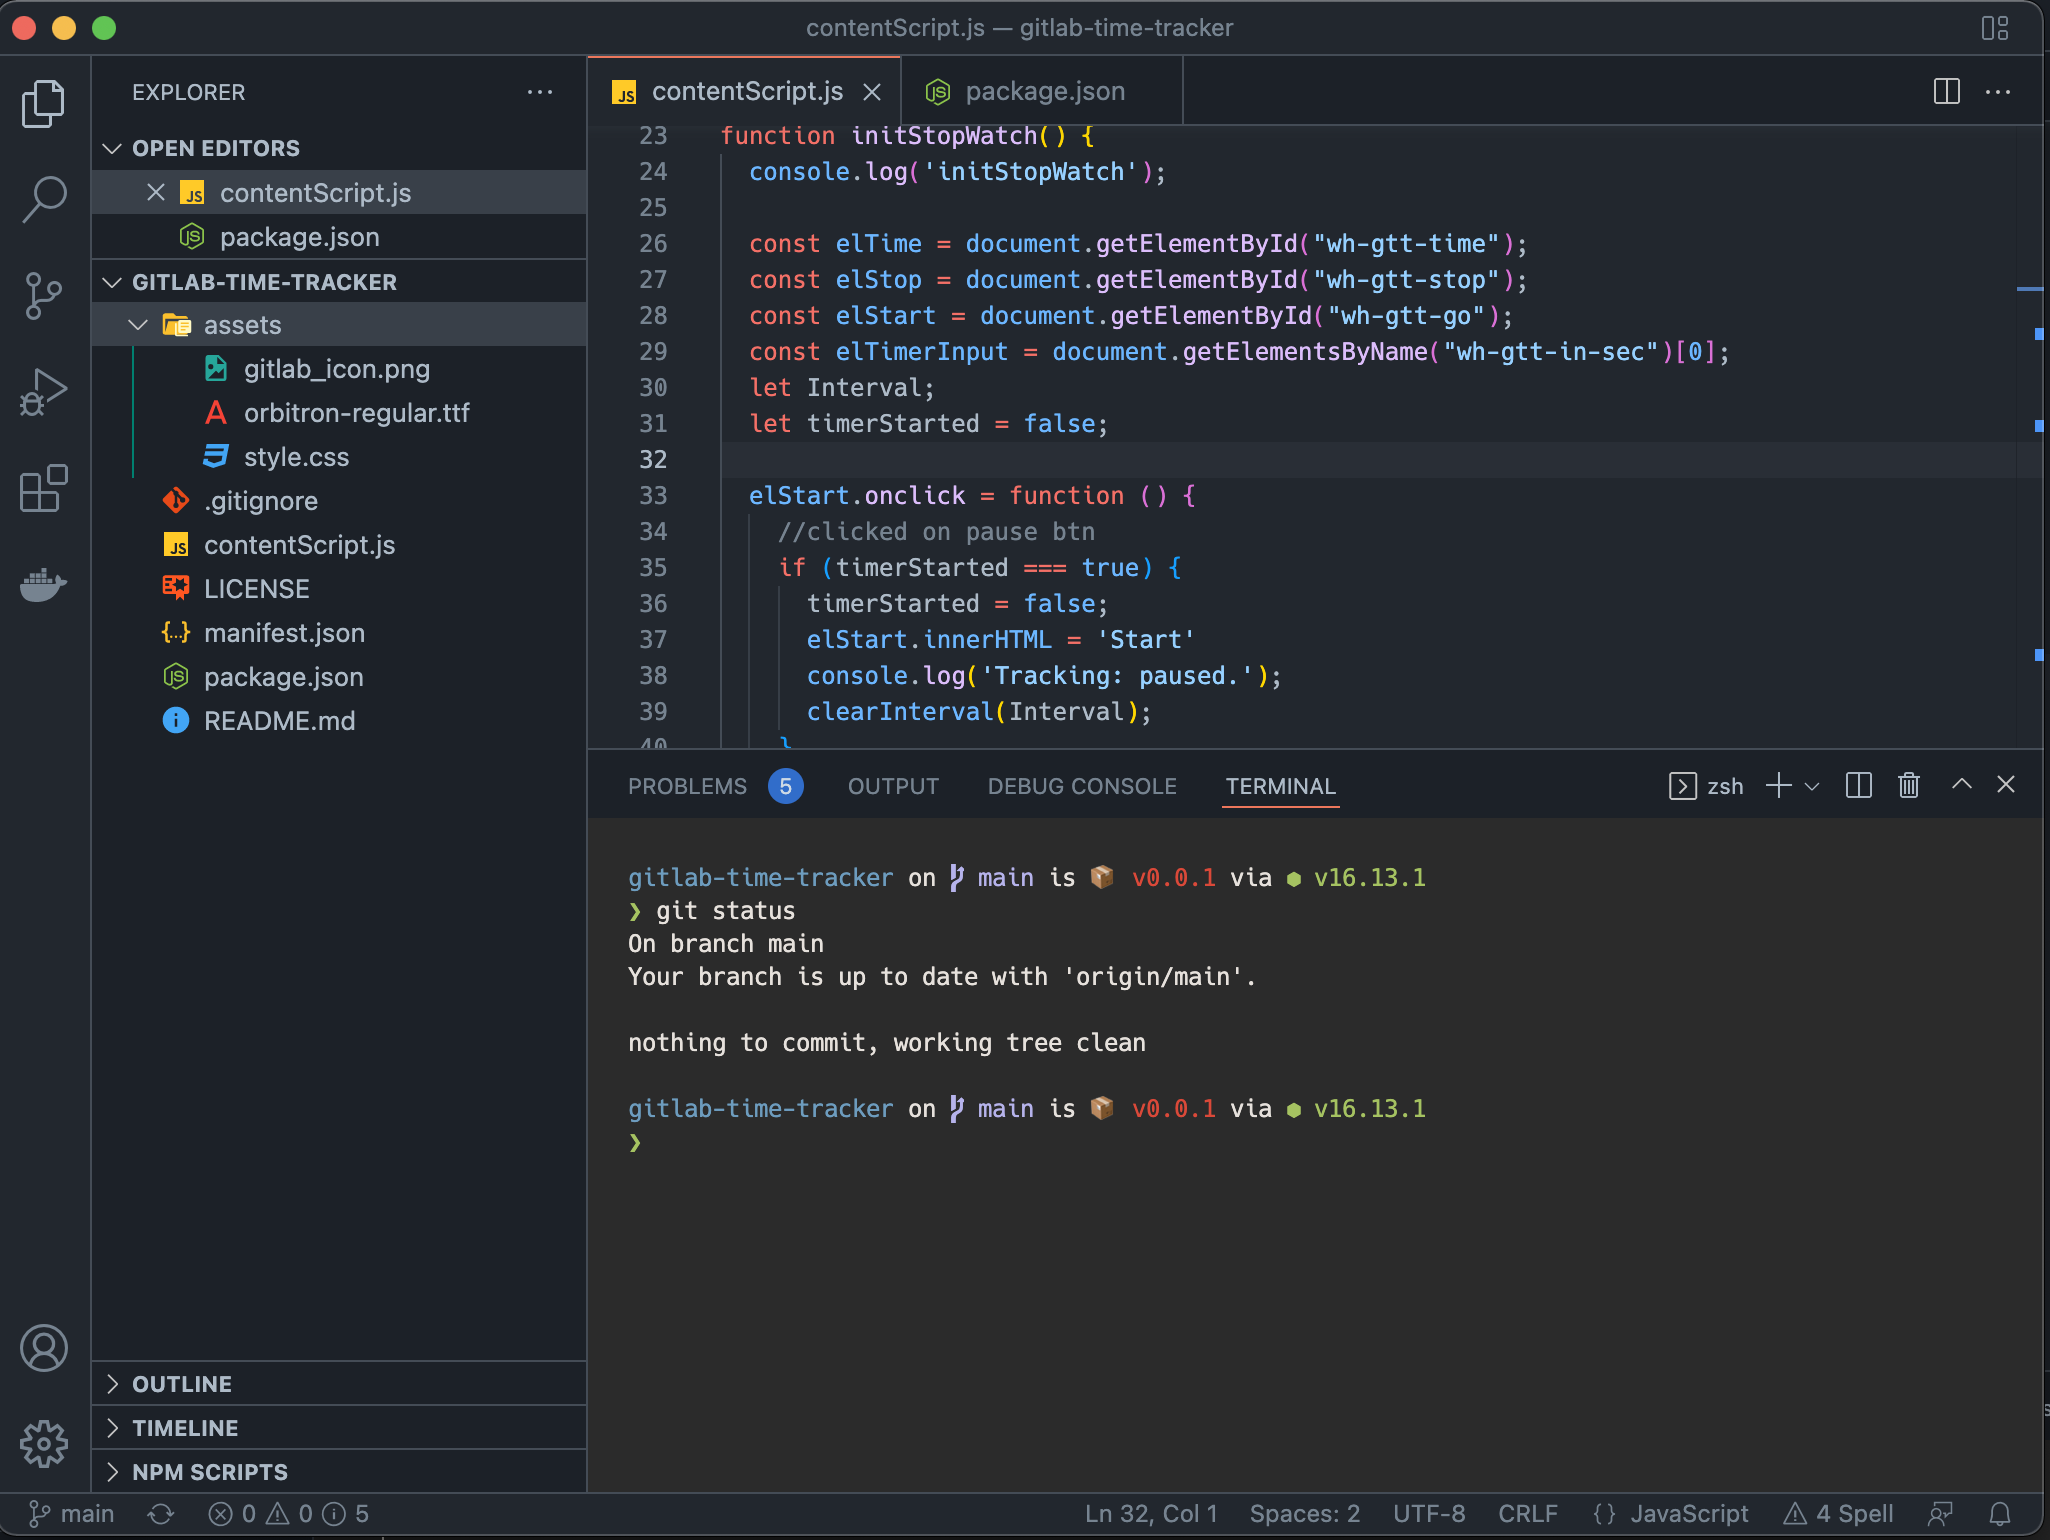Open the Extensions view
This screenshot has width=2050, height=1540.
[x=44, y=489]
